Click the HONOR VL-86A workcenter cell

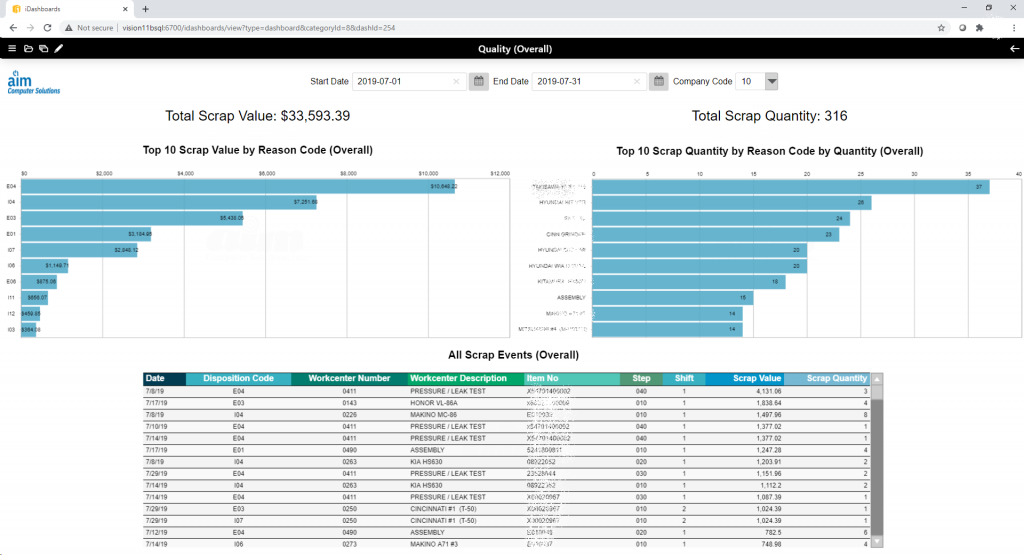tap(434, 403)
